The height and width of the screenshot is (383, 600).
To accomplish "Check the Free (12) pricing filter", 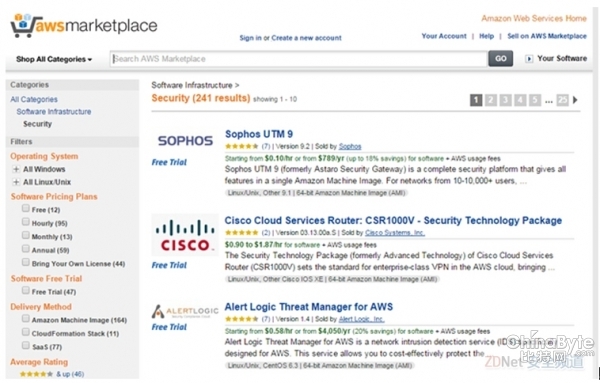I will click(x=26, y=208).
